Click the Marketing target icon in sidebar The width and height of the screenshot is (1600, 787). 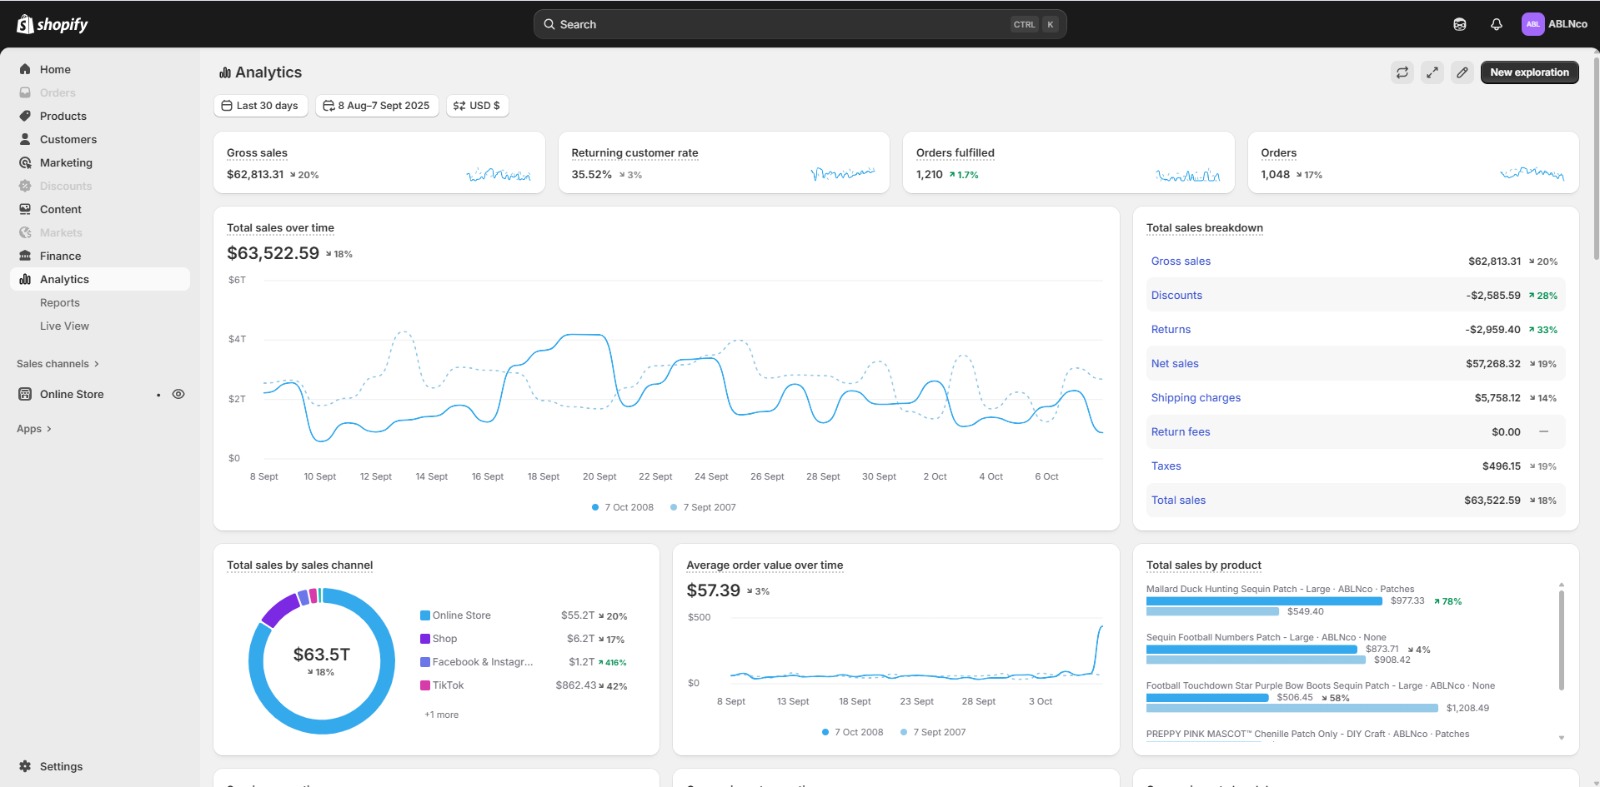(x=25, y=163)
